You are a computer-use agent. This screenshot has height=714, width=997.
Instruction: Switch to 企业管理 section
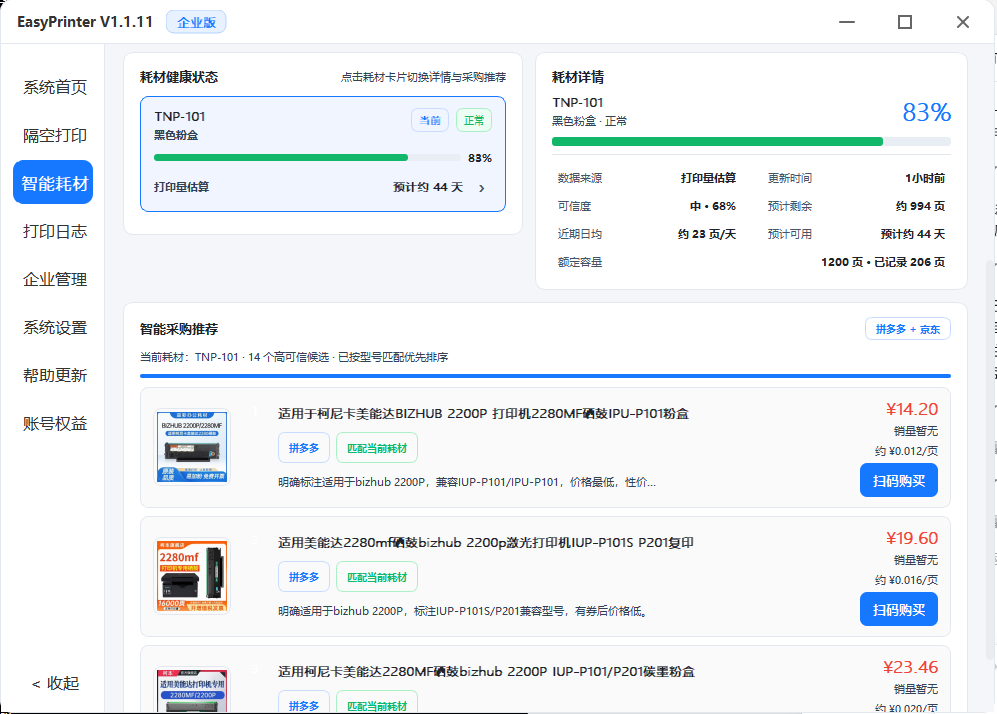tap(55, 279)
